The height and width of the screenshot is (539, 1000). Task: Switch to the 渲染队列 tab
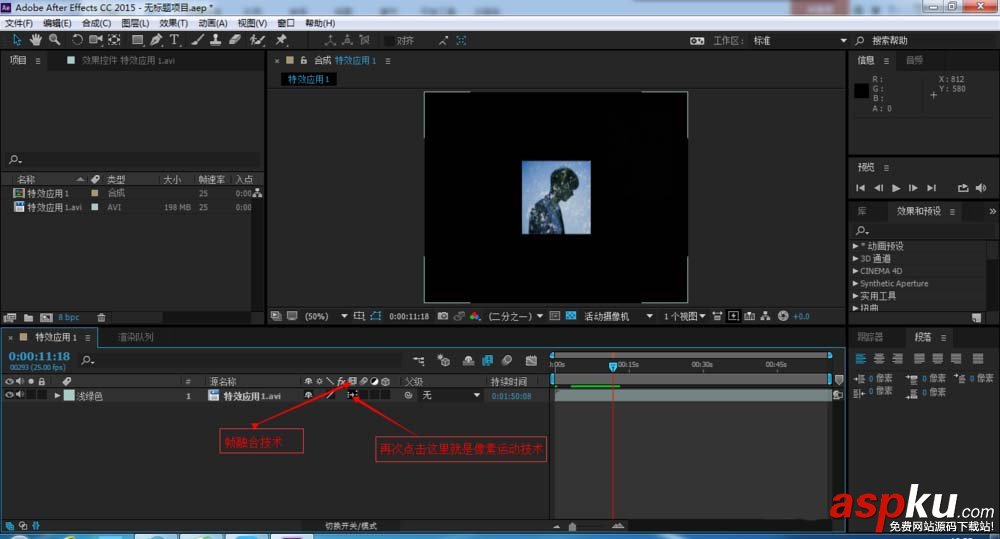136,338
